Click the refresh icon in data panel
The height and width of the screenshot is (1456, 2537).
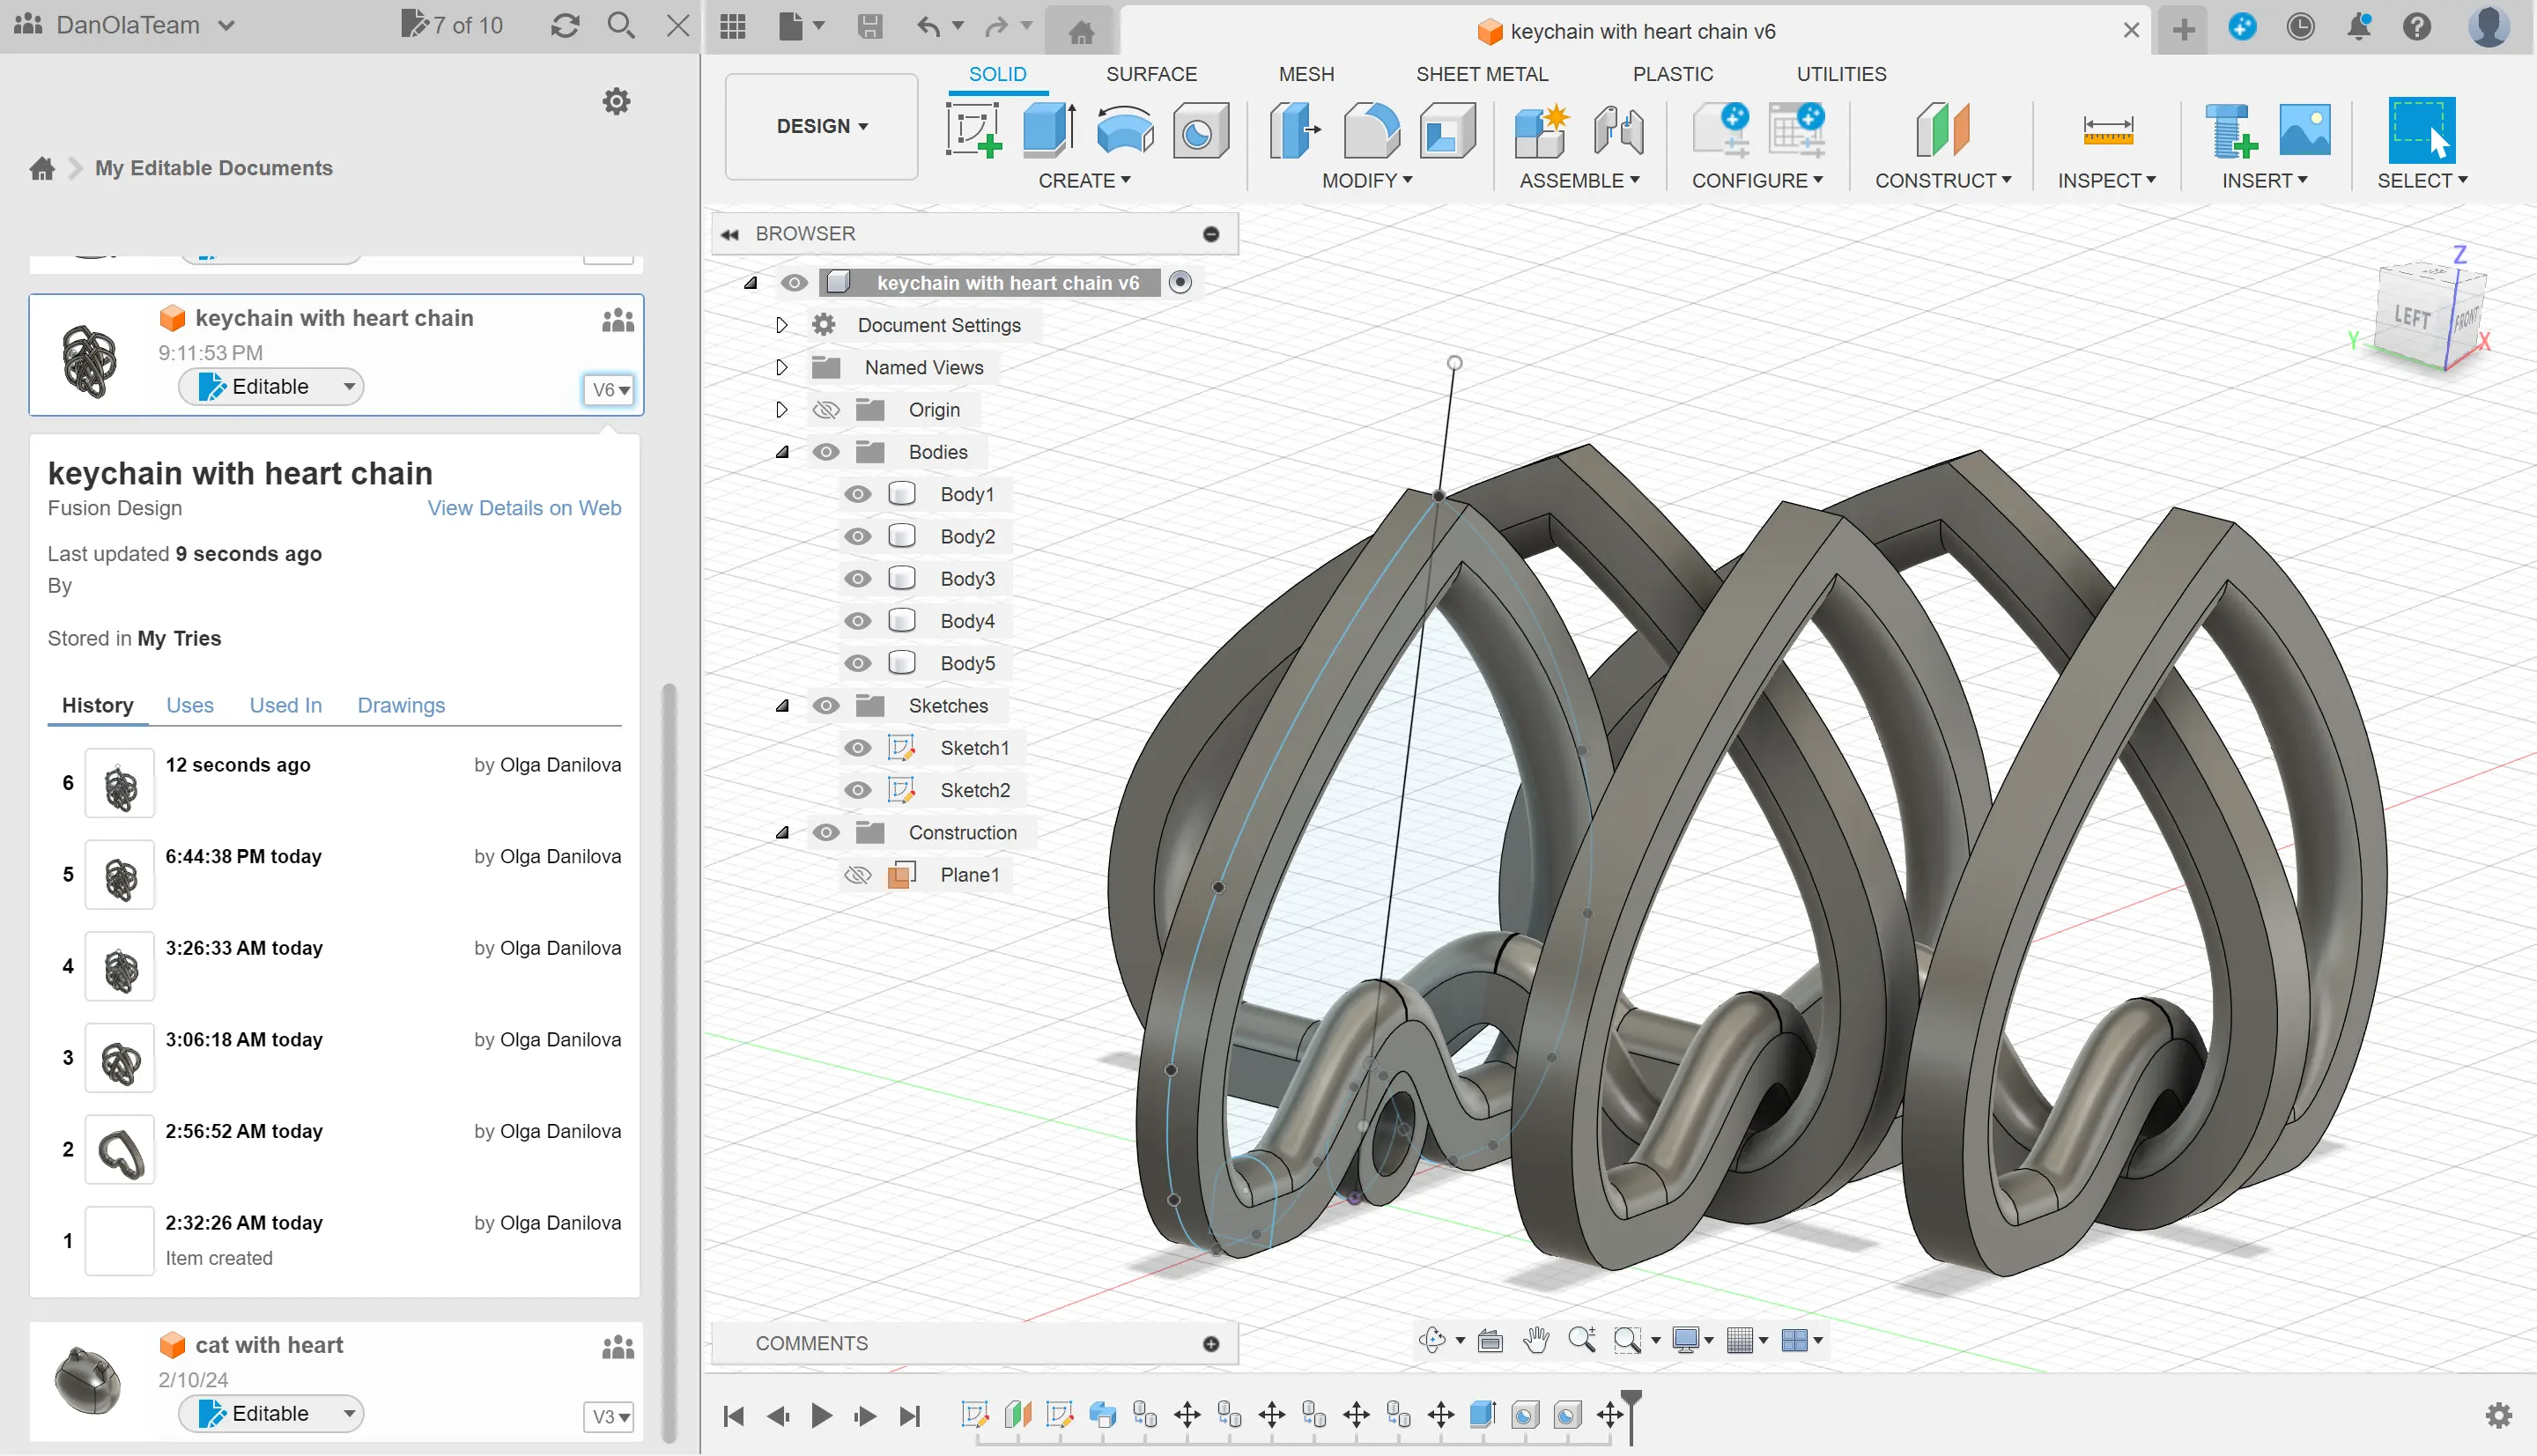tap(565, 25)
